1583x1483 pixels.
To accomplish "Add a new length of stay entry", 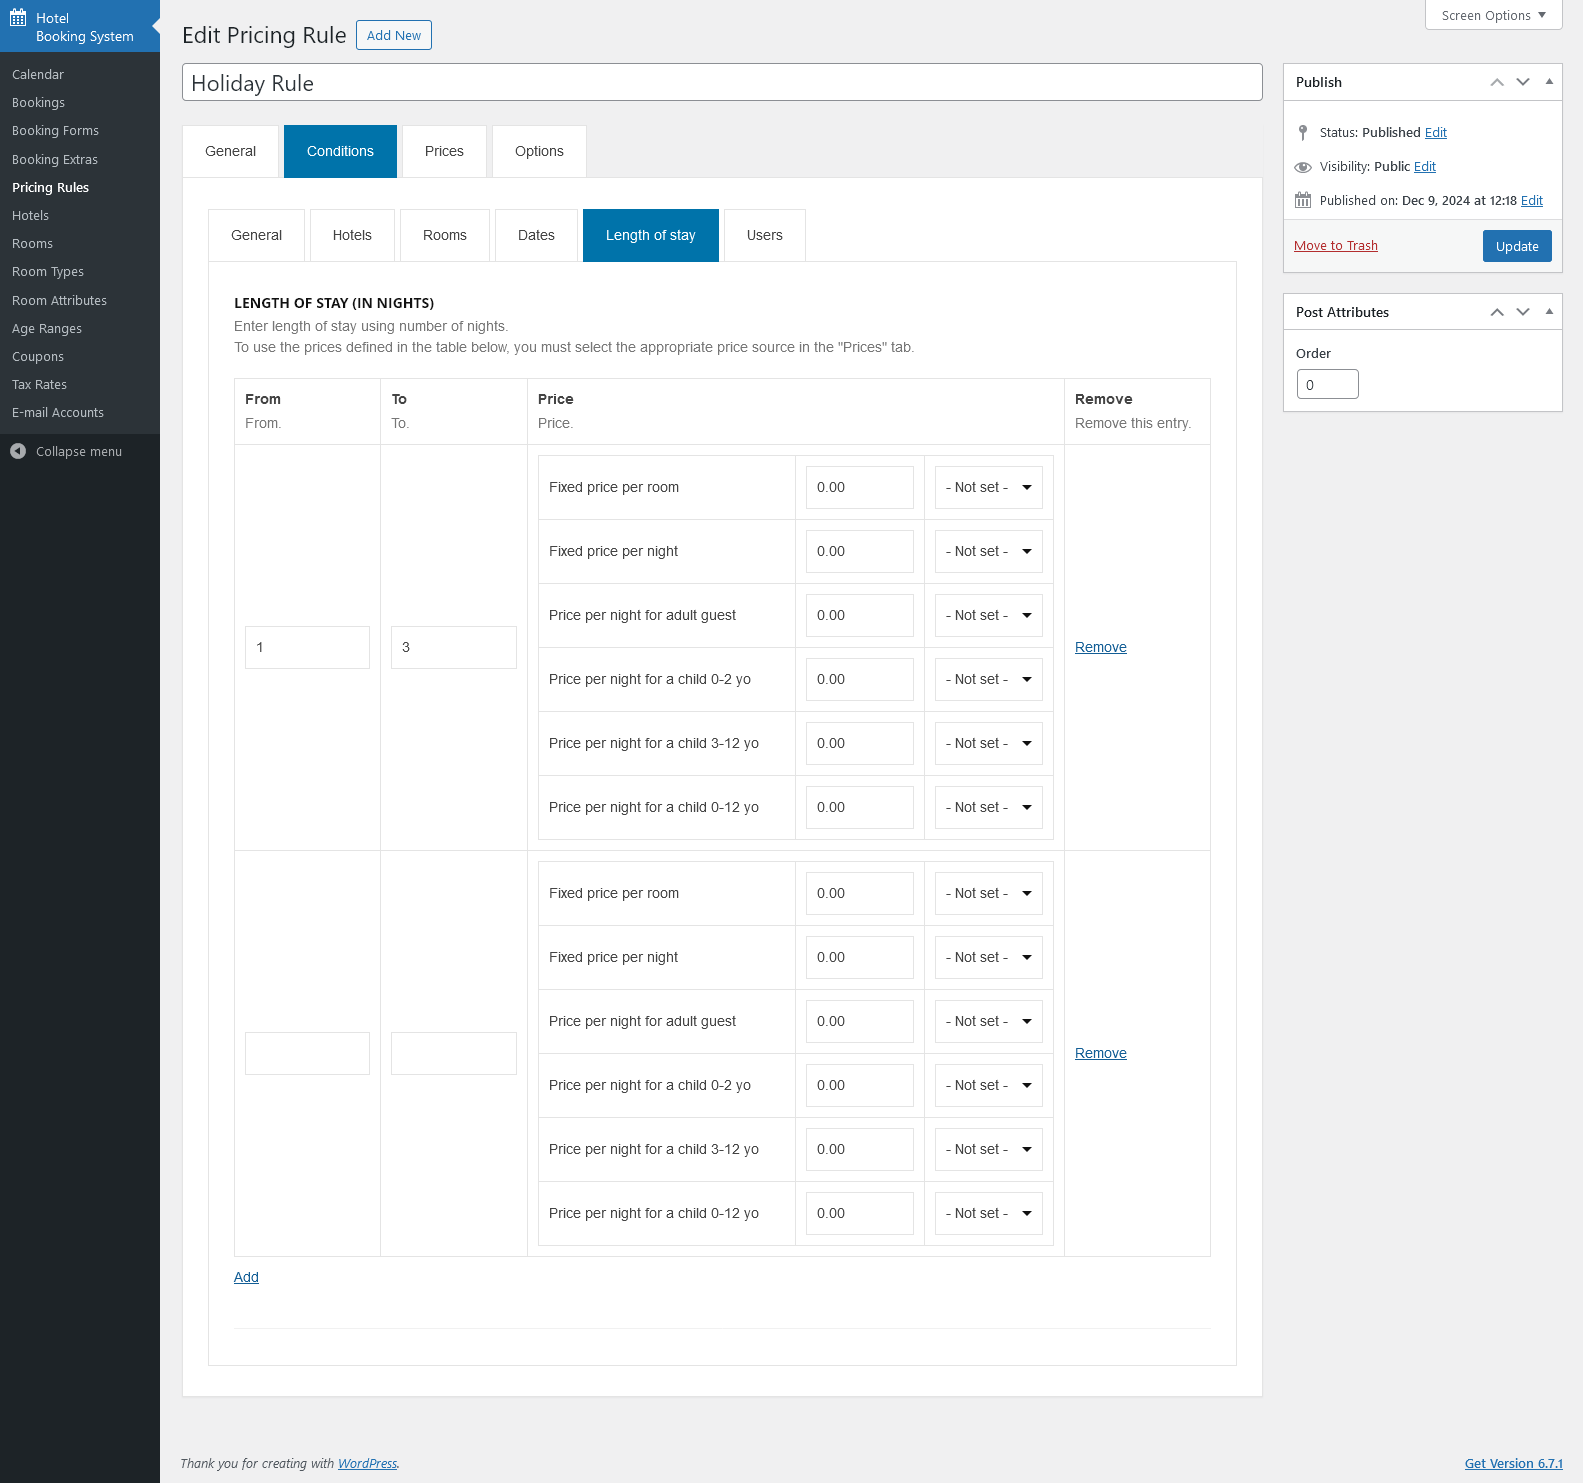I will click(246, 1278).
